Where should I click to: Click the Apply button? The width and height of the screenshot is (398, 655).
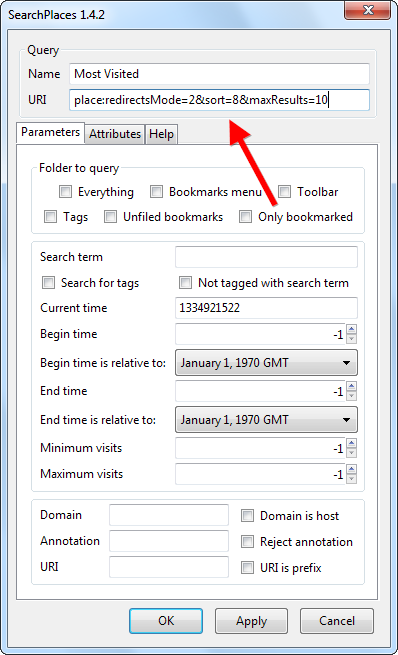[251, 621]
